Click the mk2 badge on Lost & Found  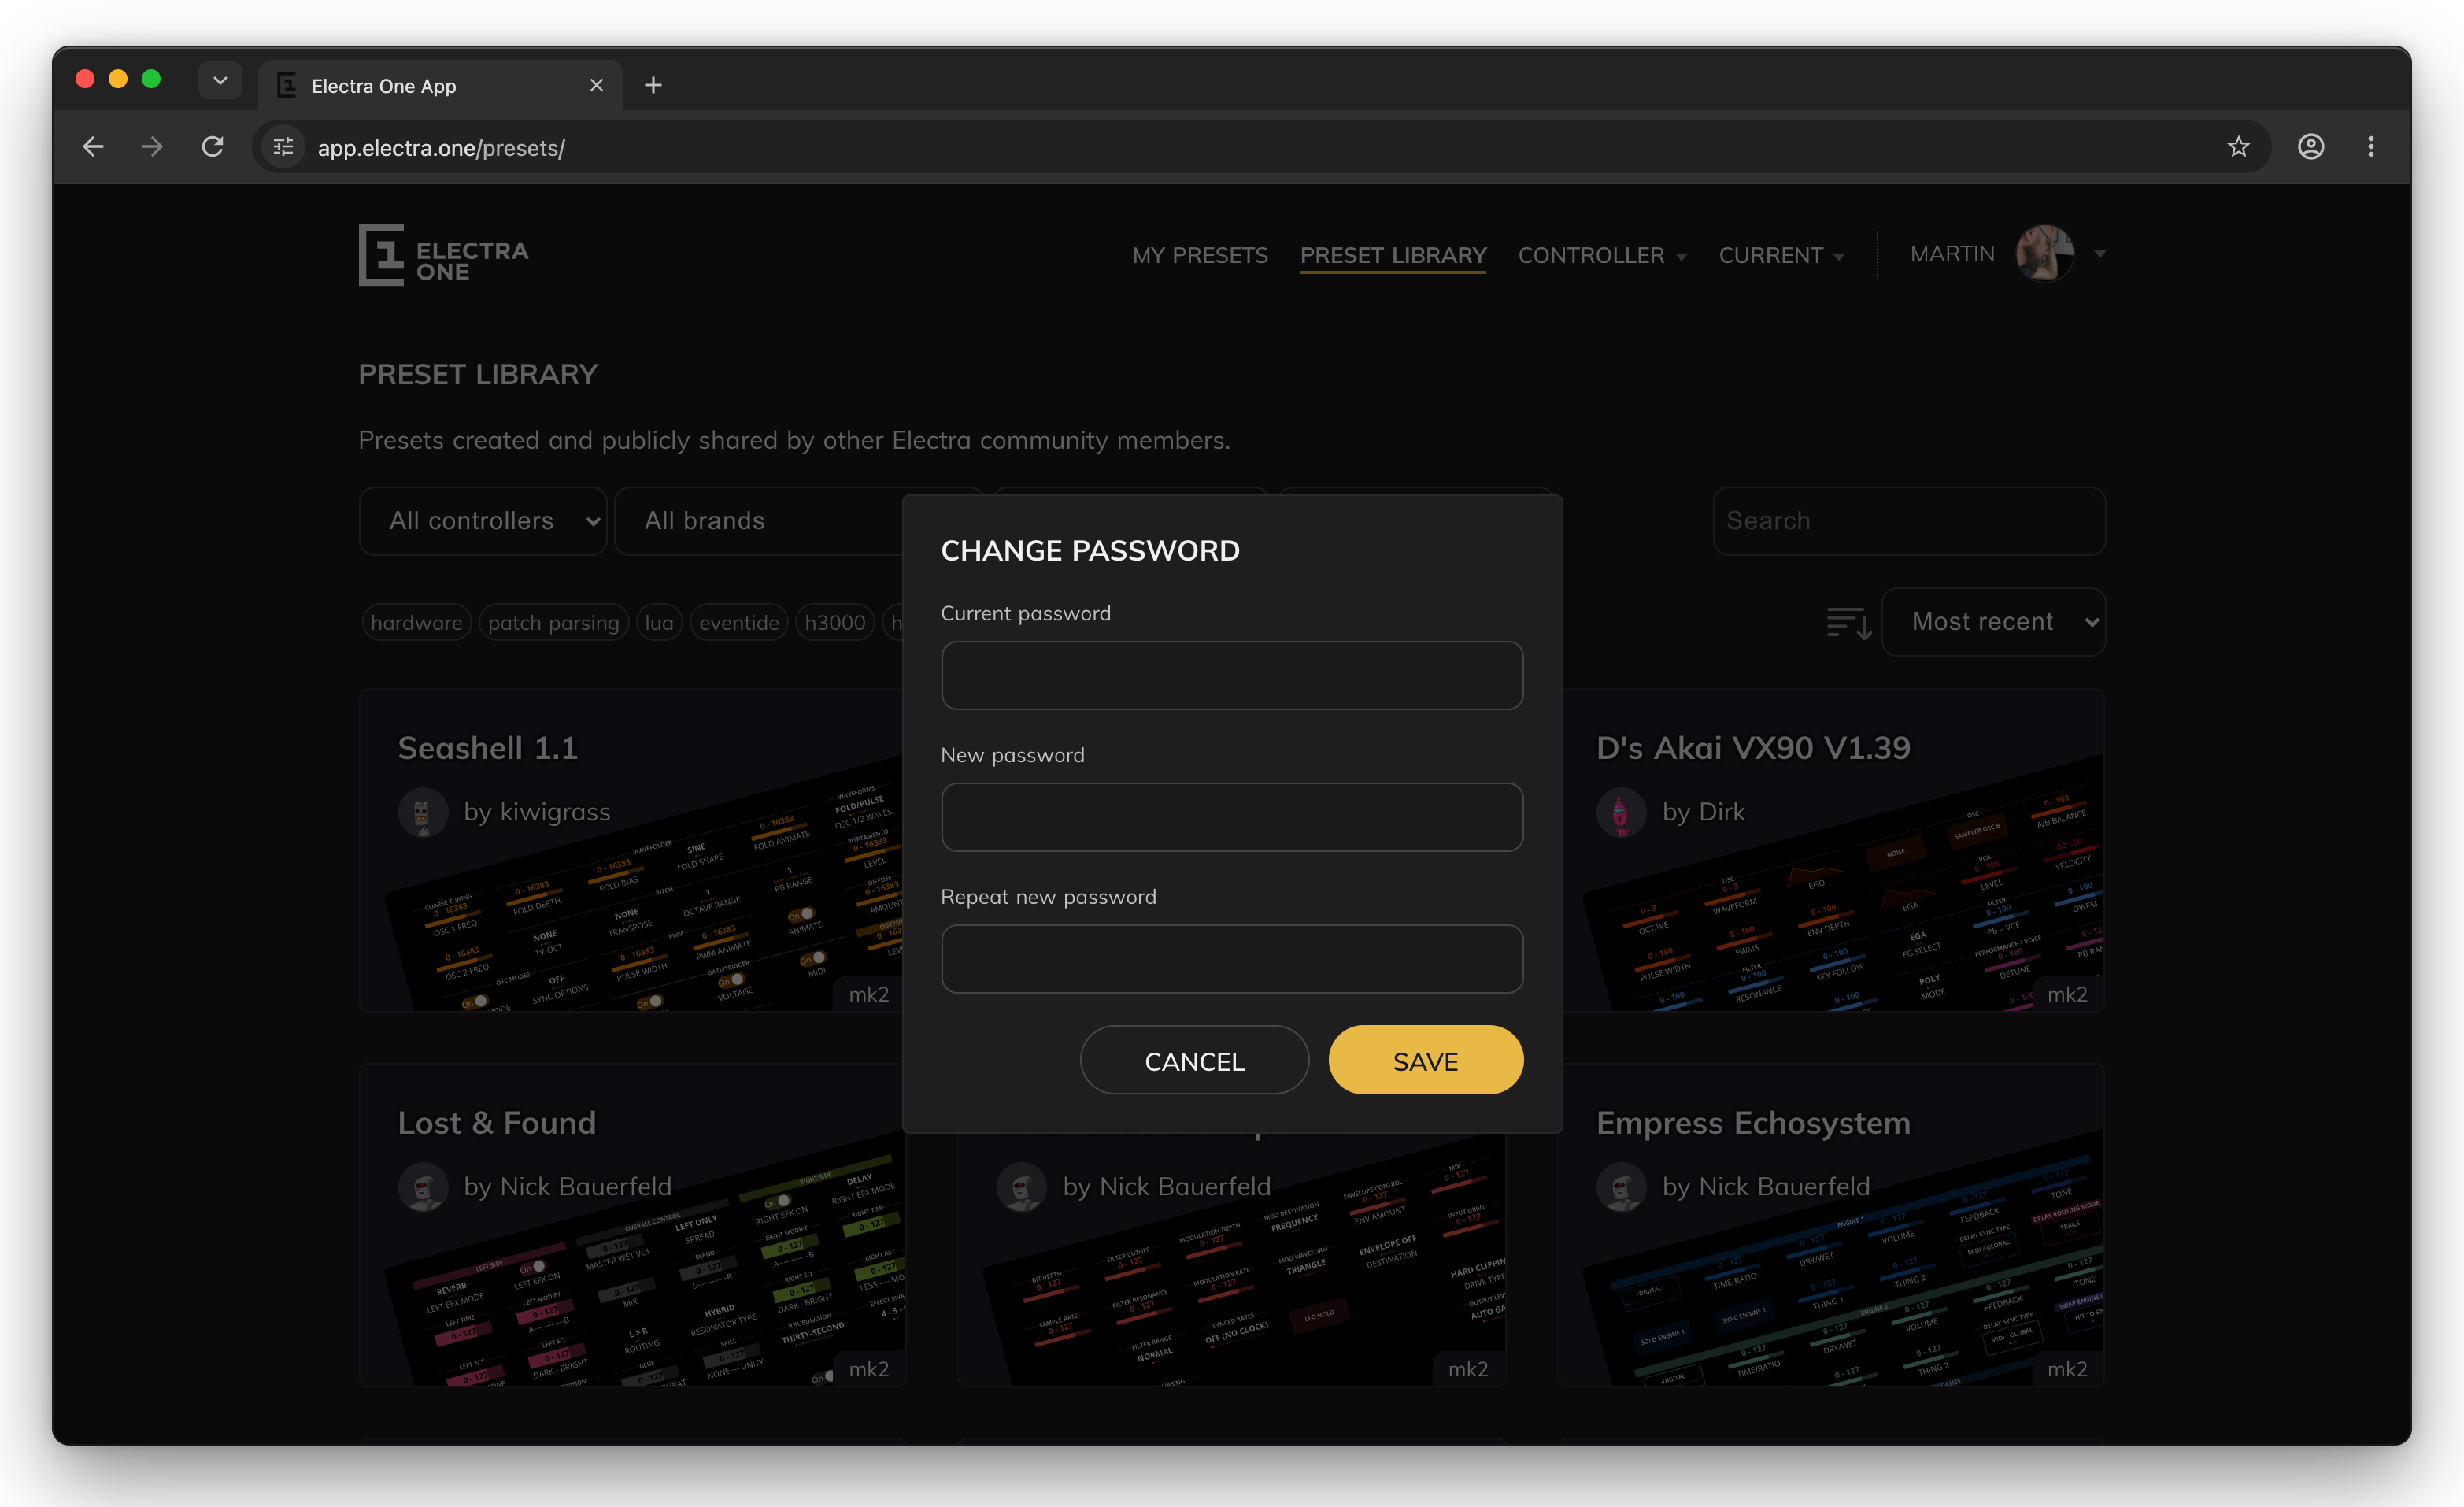868,1369
